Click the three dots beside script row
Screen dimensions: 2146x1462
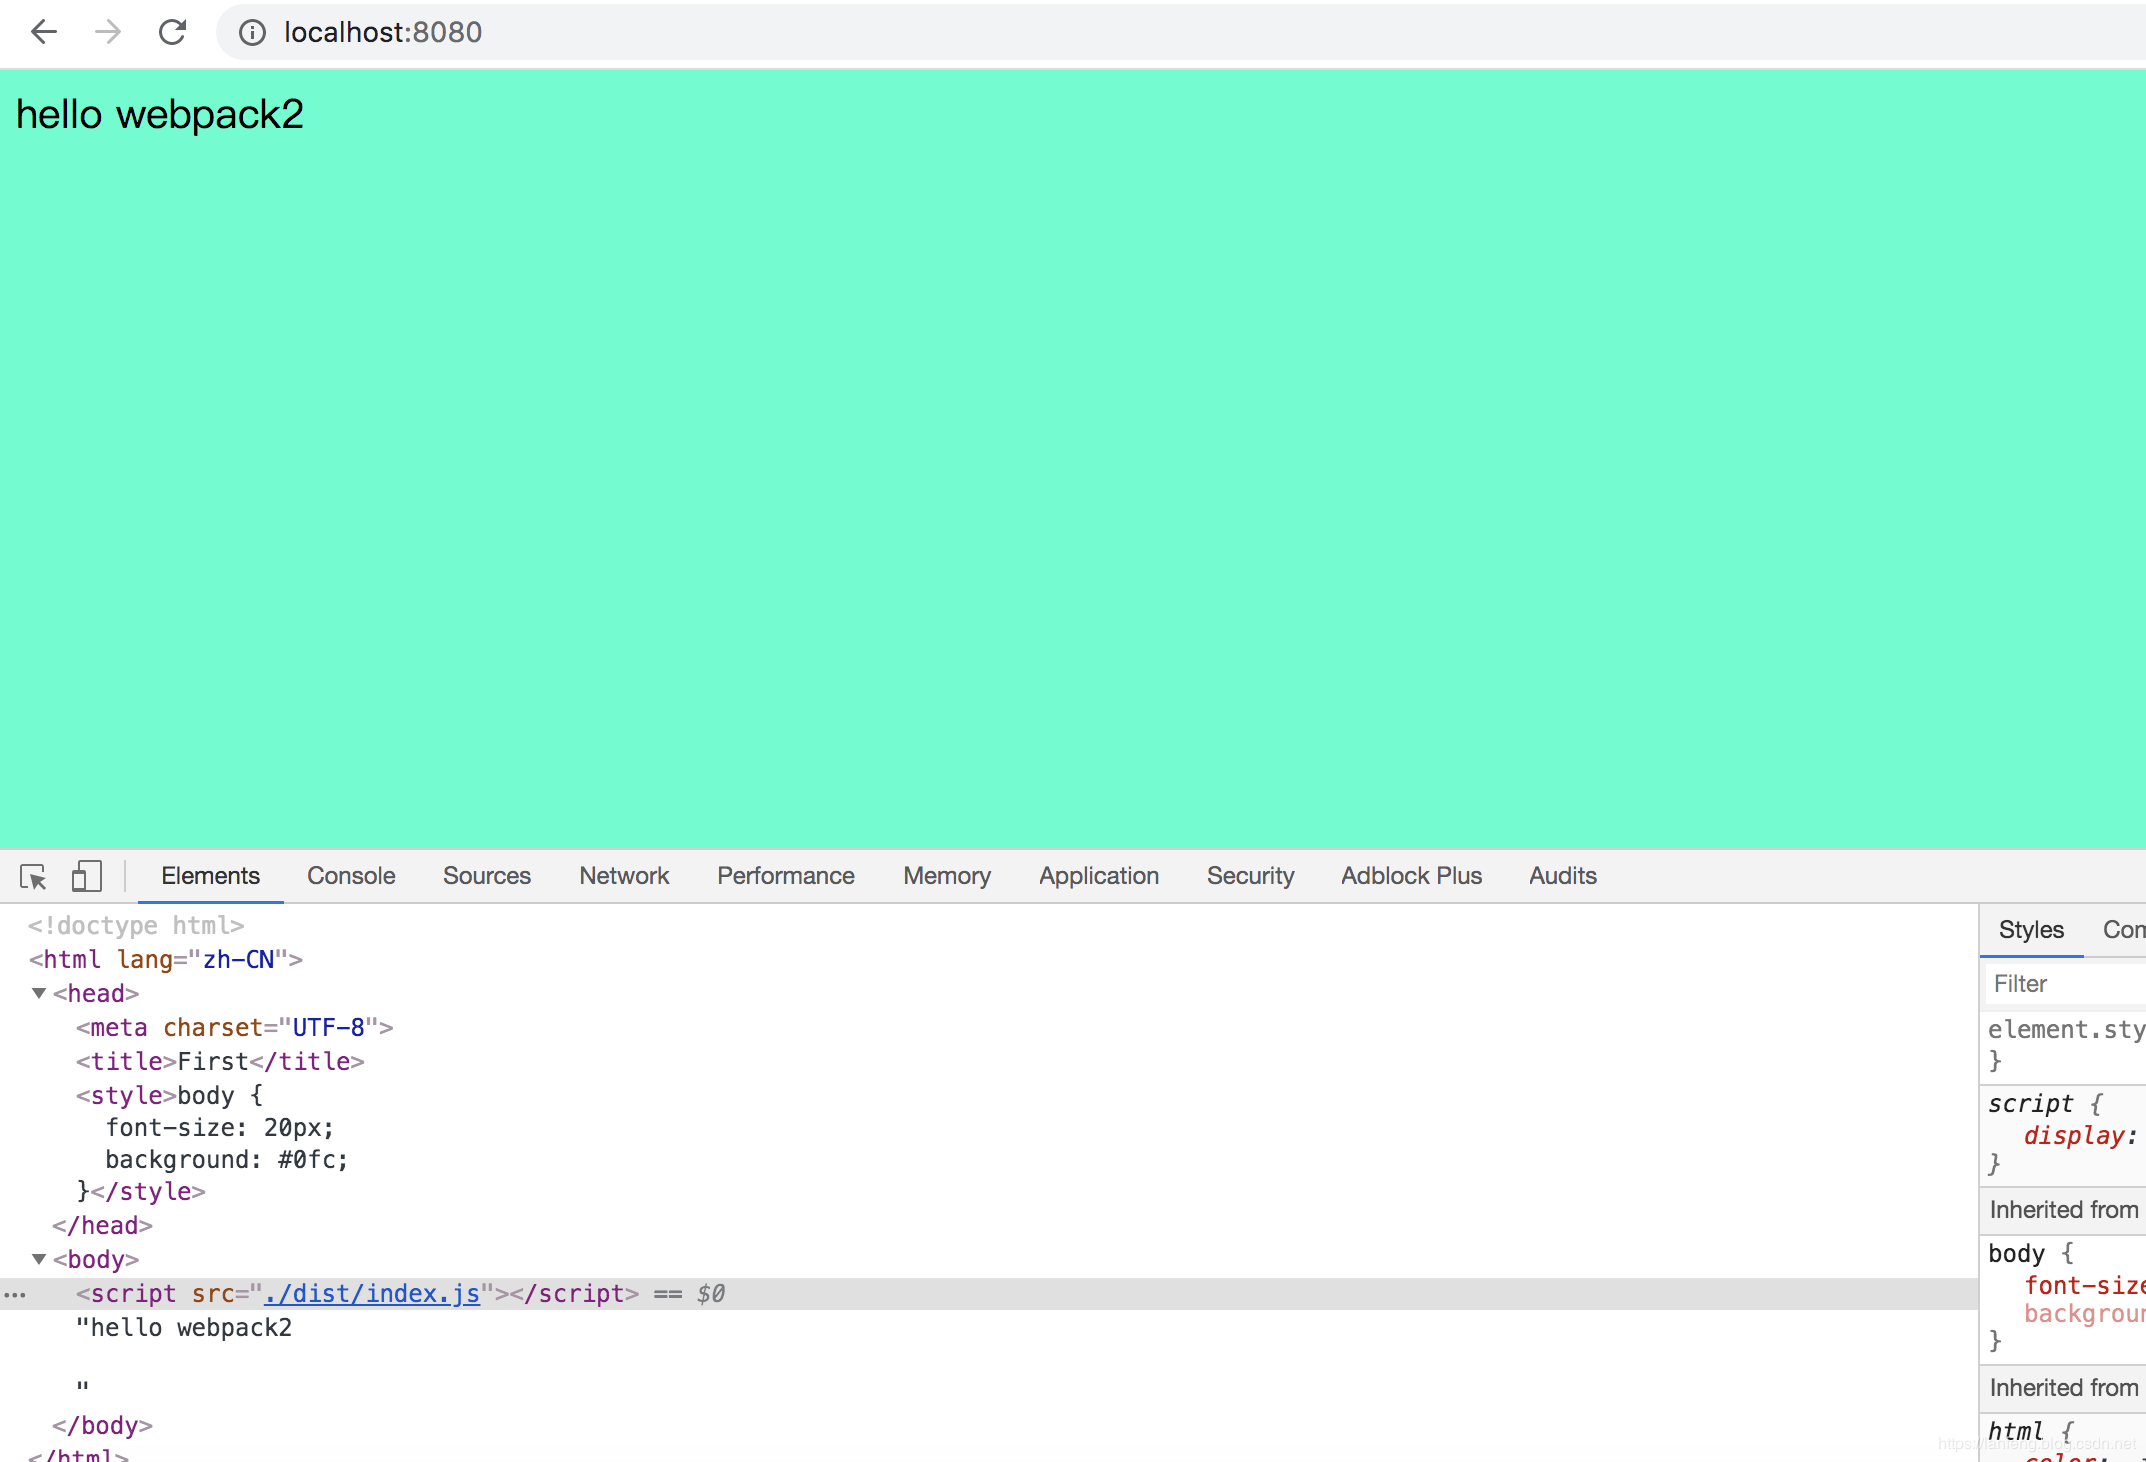tap(14, 1294)
